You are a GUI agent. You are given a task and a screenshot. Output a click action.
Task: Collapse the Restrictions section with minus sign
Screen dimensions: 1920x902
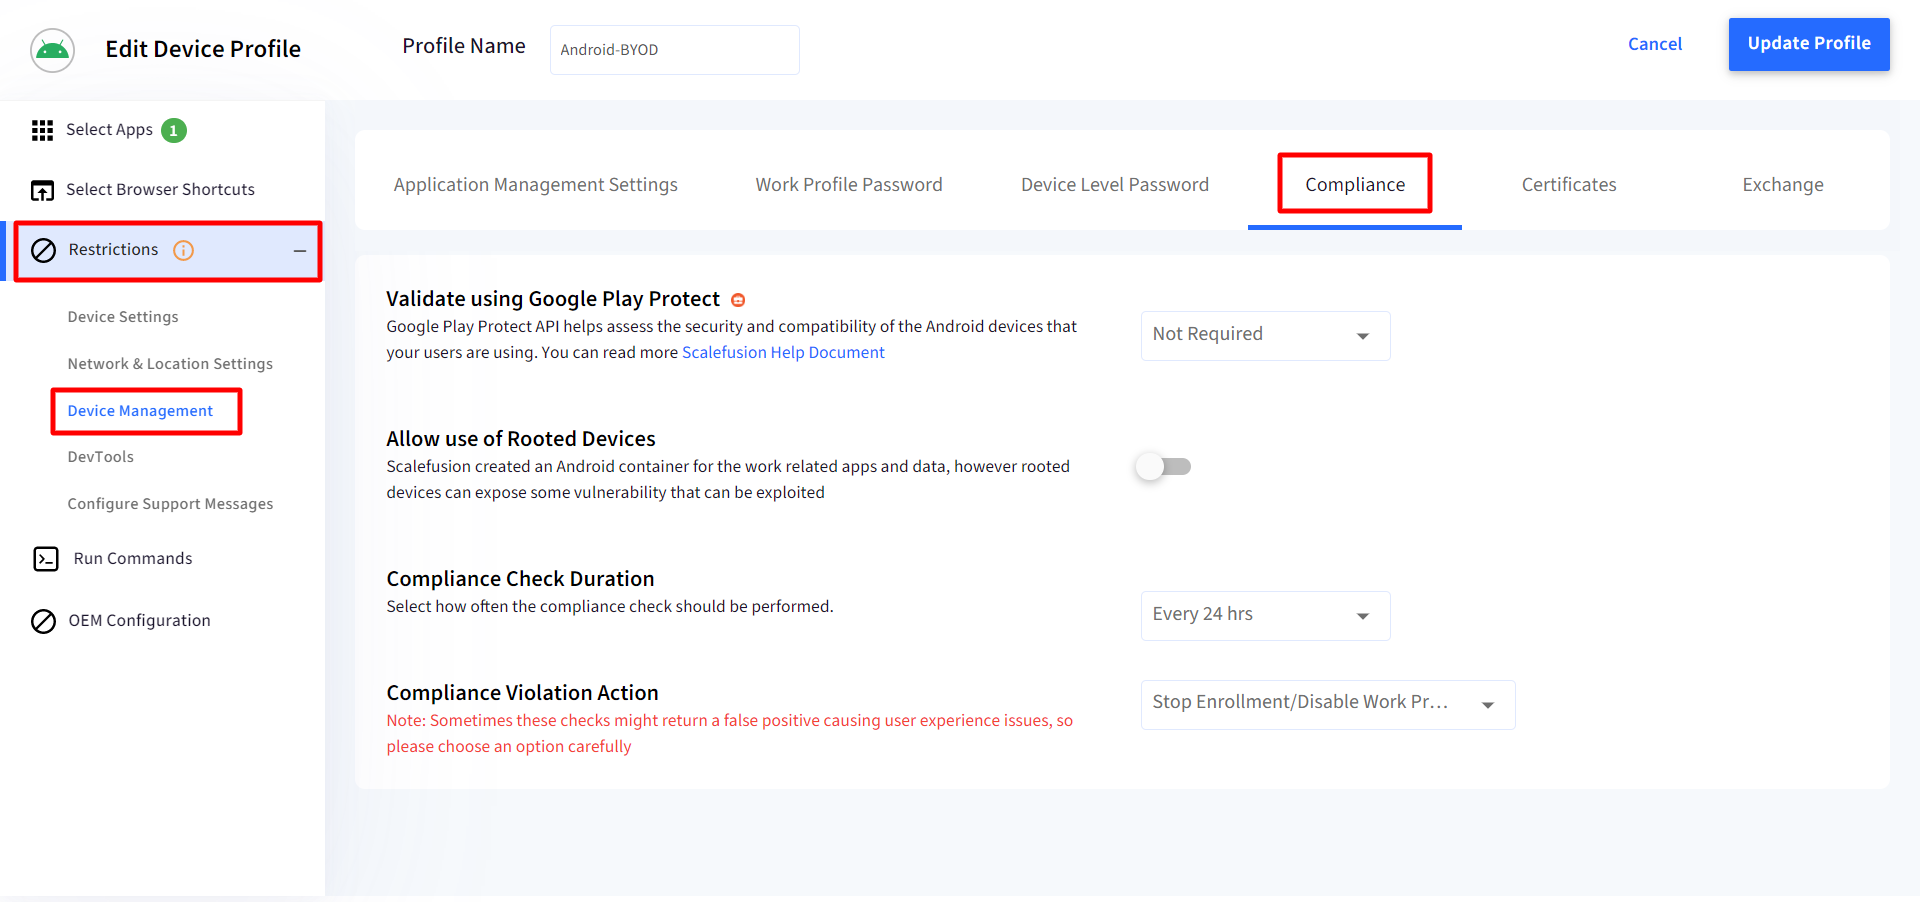pos(299,251)
